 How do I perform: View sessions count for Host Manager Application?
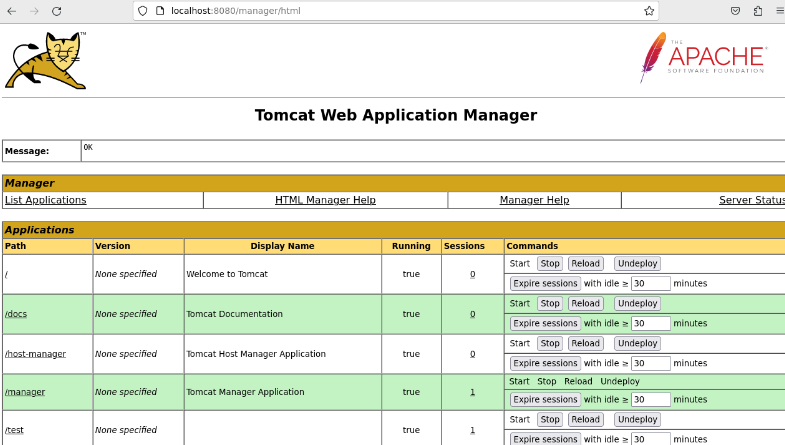tap(473, 354)
